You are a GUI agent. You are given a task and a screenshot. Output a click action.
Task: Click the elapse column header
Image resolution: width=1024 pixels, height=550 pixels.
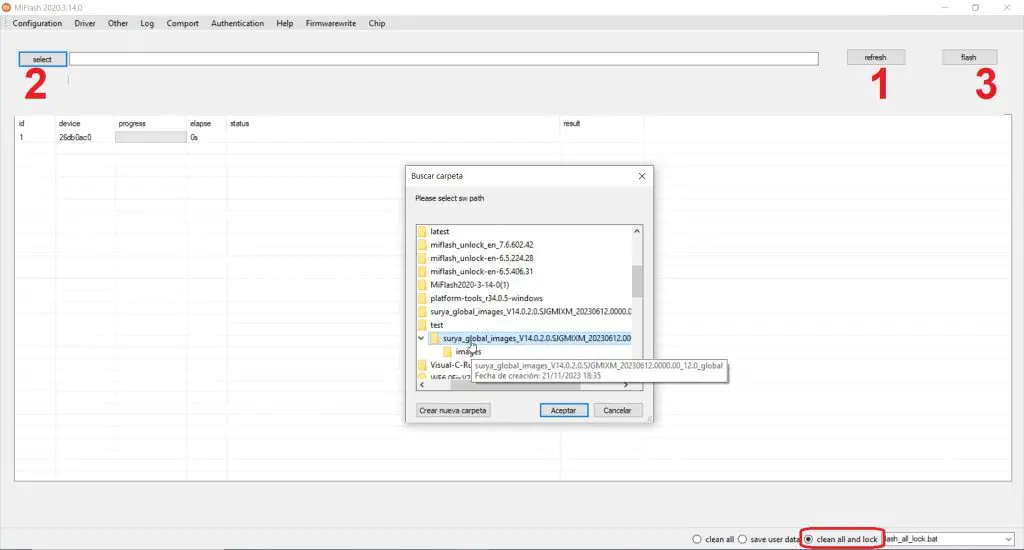tap(200, 123)
